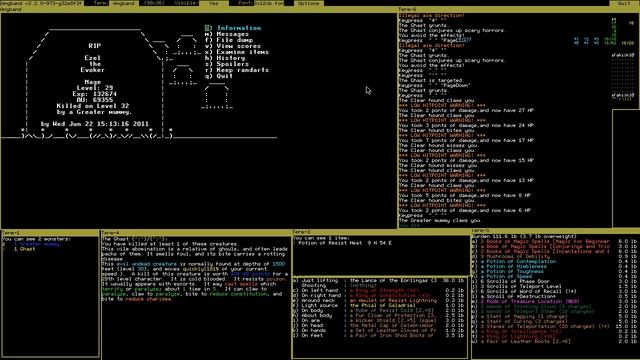
Task: Click Scrolls of Word of Recall row
Action: (x=554, y=291)
